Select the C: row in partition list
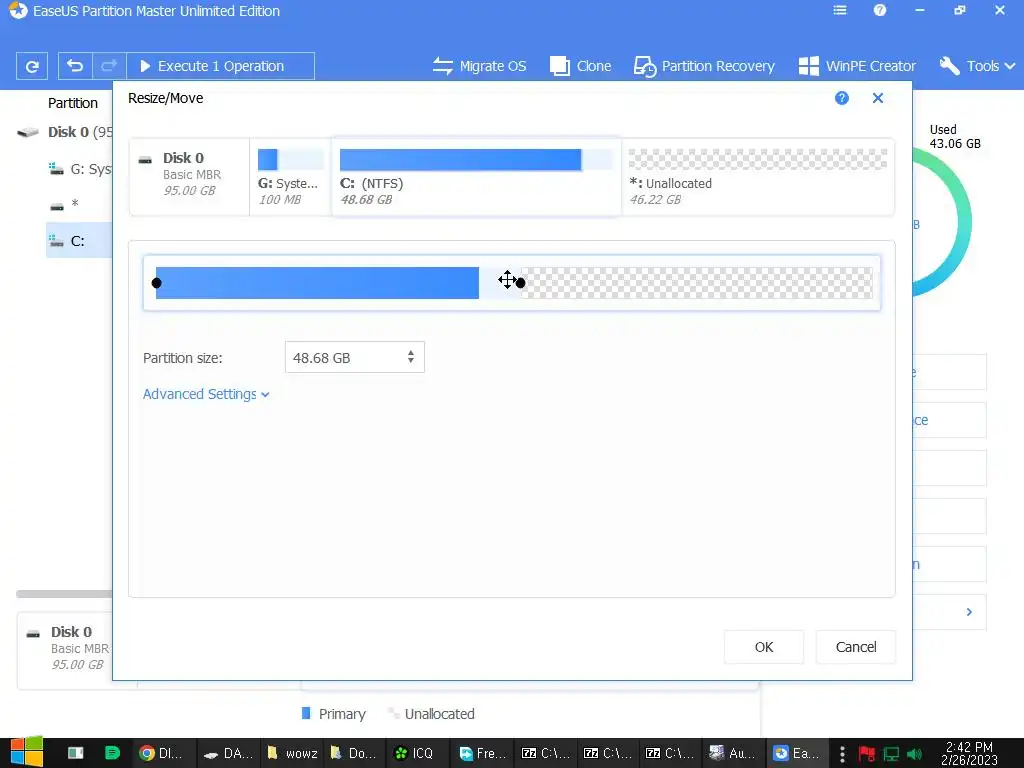1024x768 pixels. coord(79,240)
